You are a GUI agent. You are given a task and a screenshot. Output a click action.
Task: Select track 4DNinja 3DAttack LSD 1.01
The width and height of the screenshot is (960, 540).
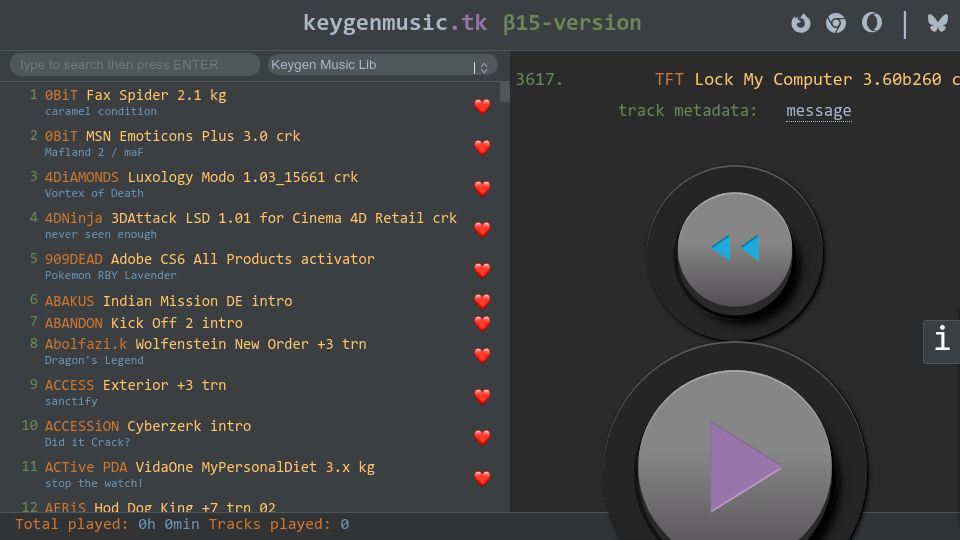coord(251,218)
